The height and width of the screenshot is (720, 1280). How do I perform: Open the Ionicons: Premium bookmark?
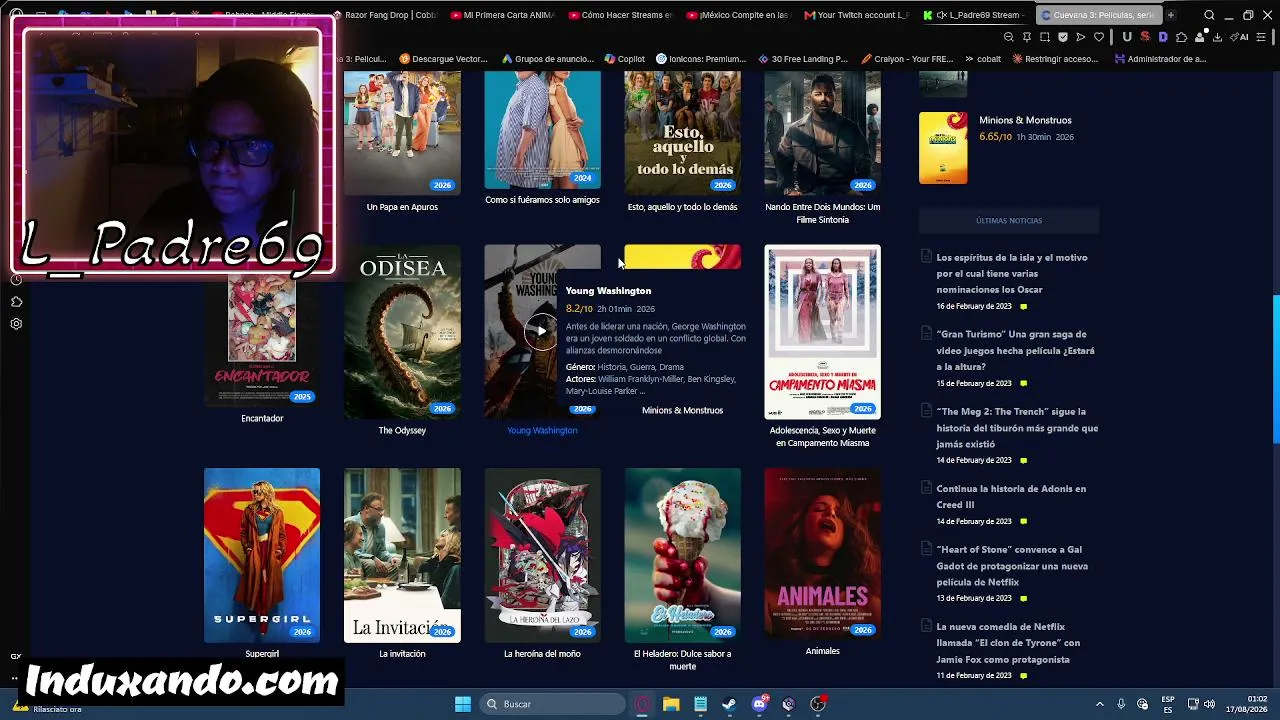point(701,59)
